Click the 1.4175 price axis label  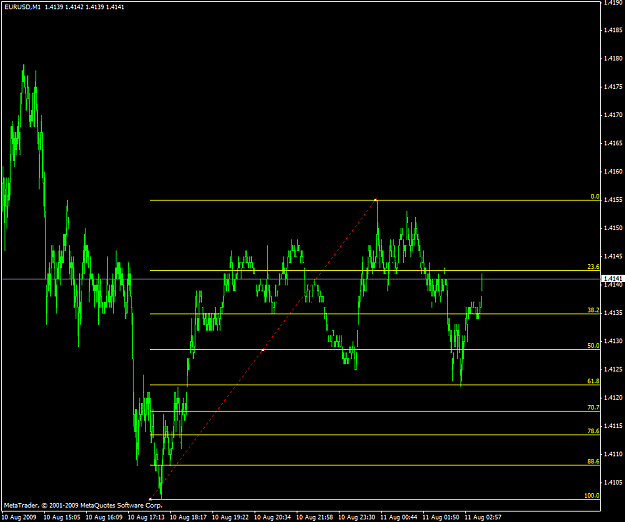[x=613, y=86]
